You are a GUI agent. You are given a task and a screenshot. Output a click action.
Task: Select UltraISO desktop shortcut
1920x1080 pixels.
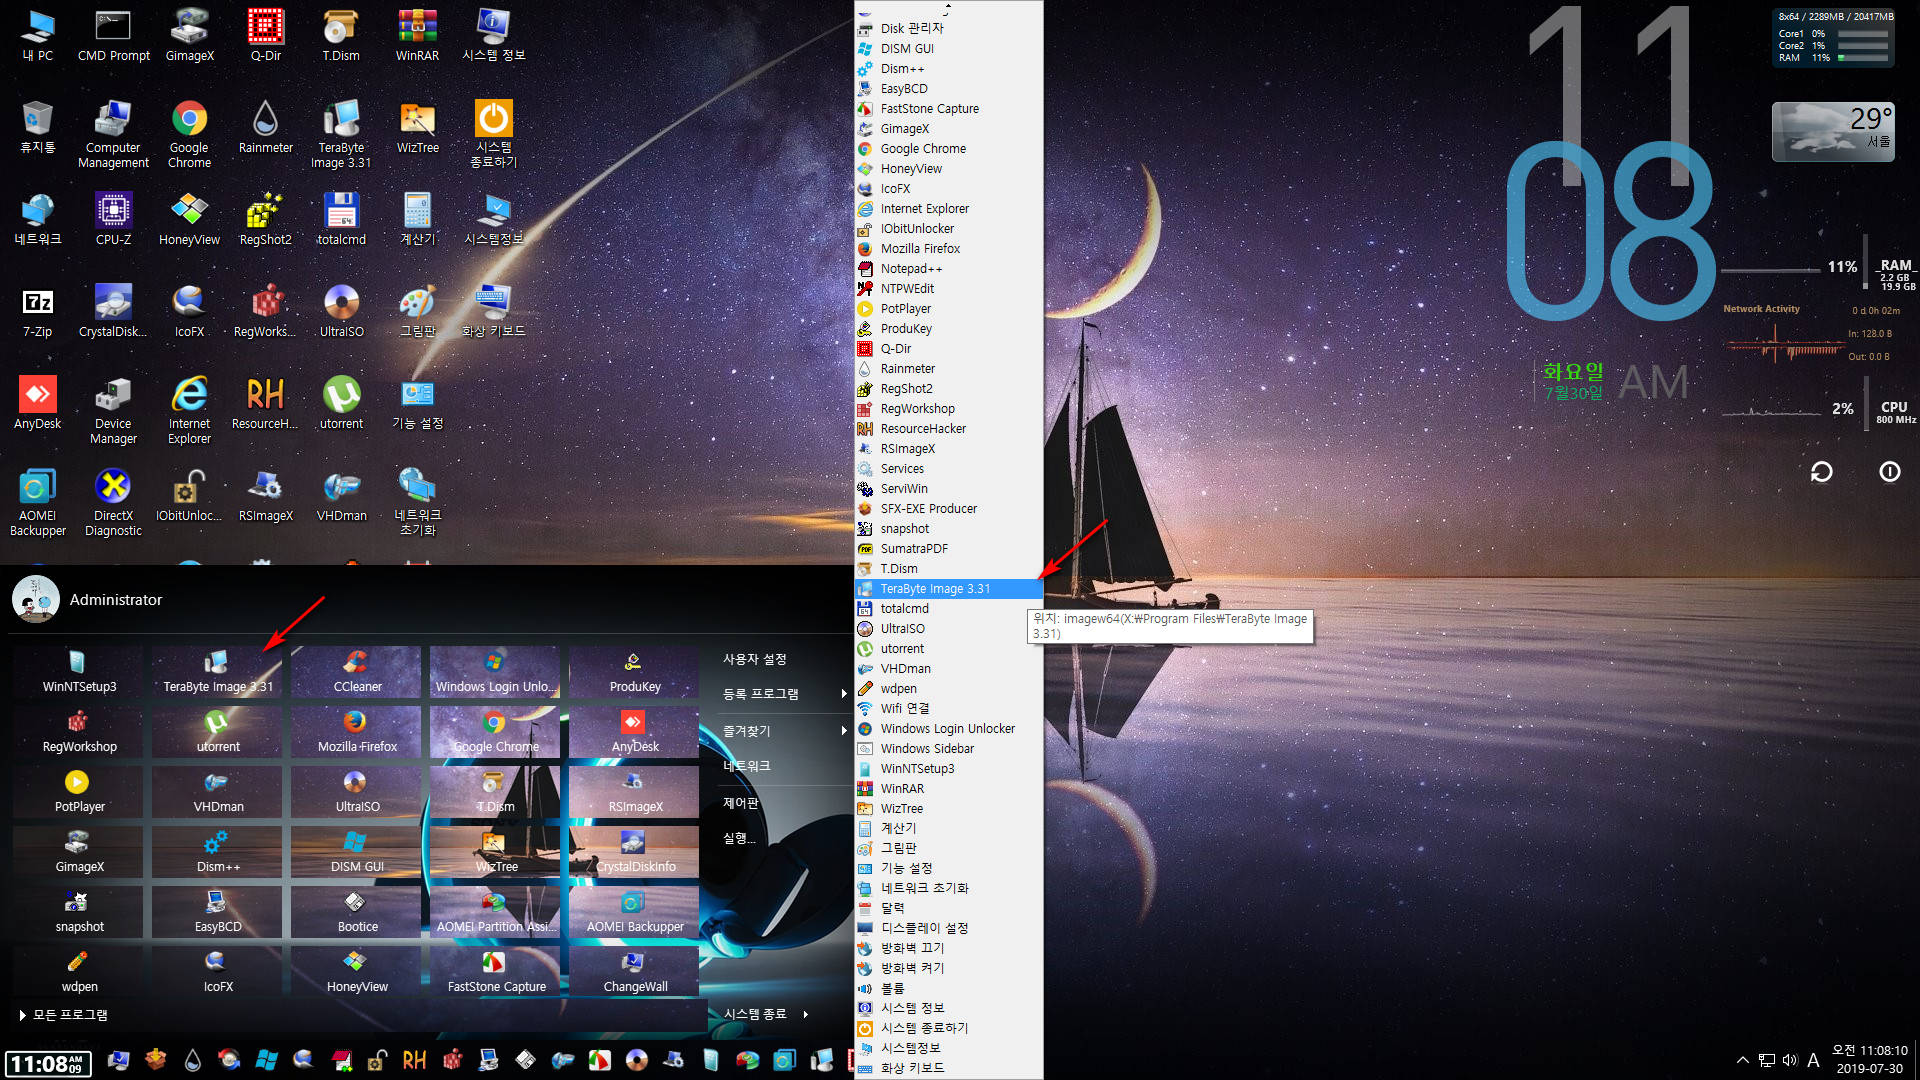click(x=341, y=312)
